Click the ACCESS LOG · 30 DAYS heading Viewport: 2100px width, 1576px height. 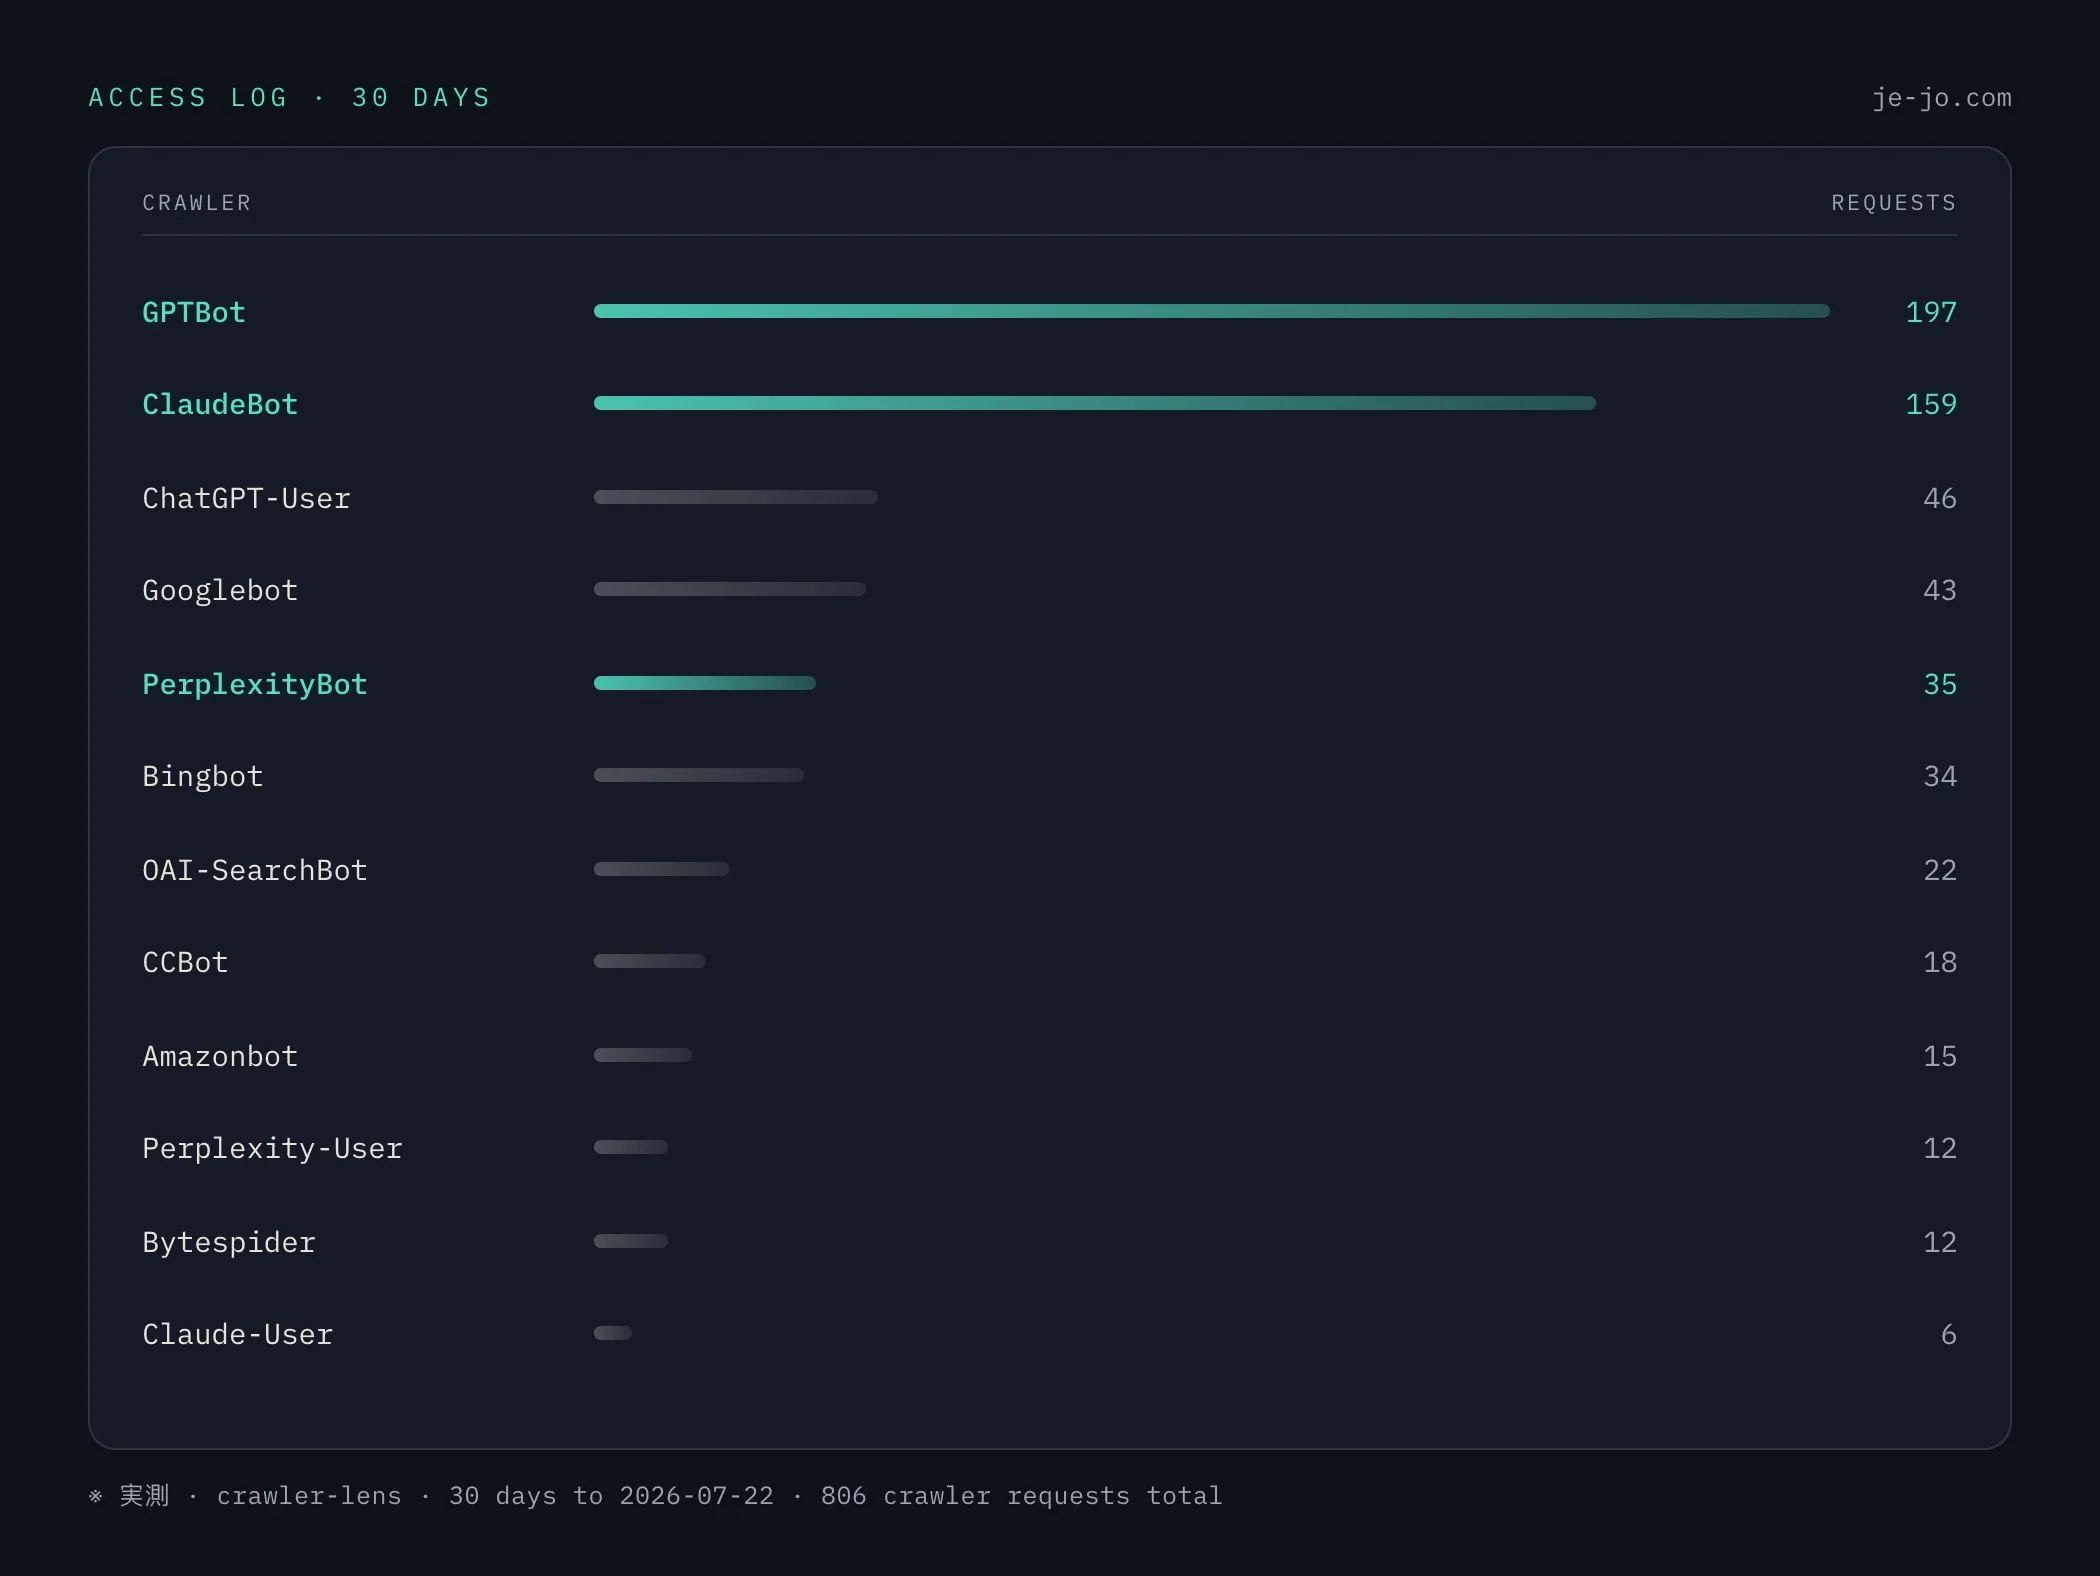(290, 97)
